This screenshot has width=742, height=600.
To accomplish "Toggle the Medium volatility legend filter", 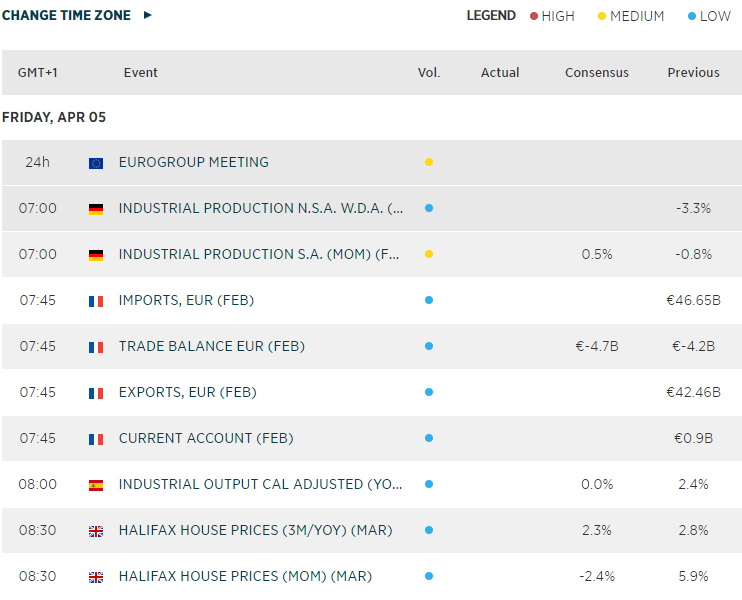I will pos(630,16).
